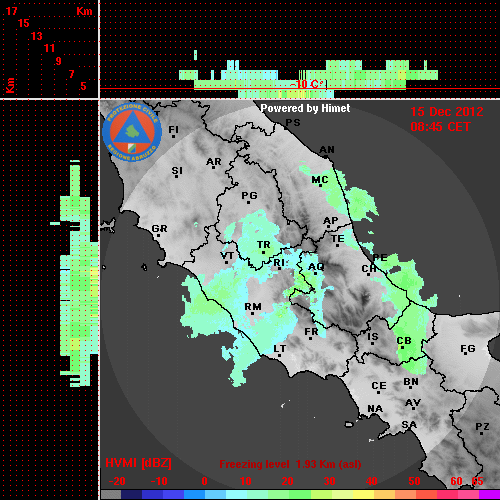Viewport: 500px width, 500px height.
Task: Click the NA city label
Action: (375, 409)
